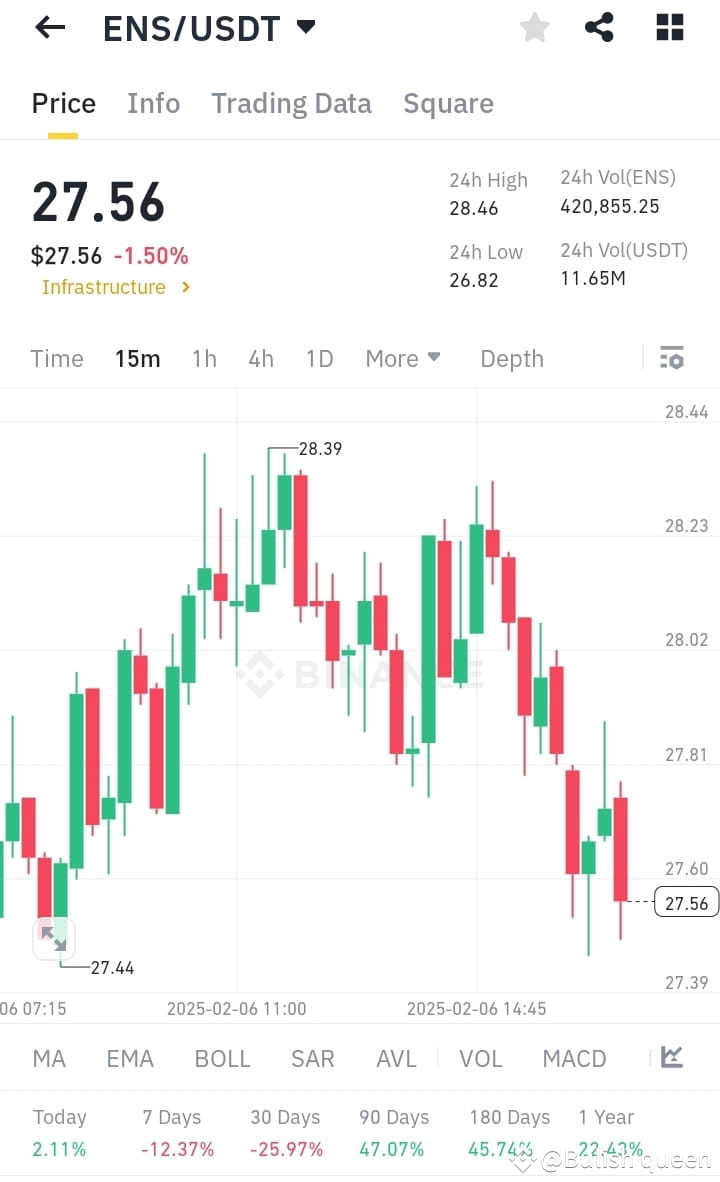Open the chart settings icon beside Depth
The image size is (720, 1182).
(672, 357)
